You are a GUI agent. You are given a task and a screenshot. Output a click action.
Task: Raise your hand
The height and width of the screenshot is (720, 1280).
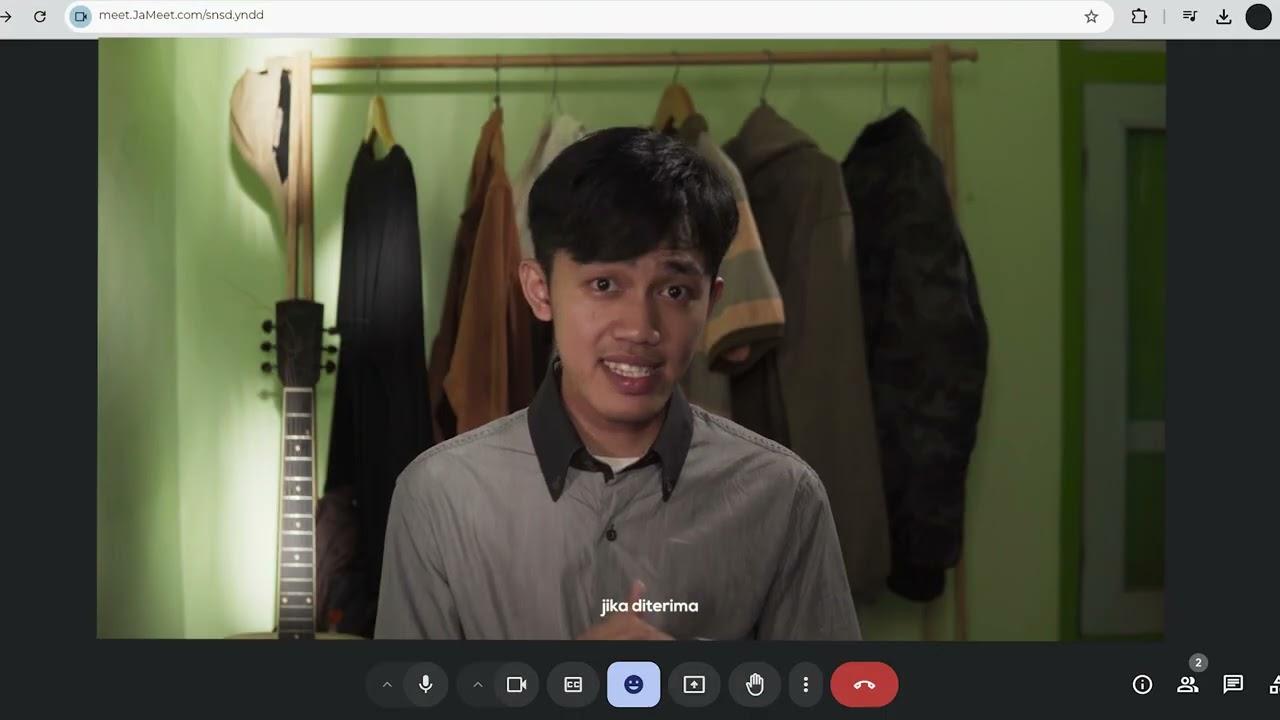(x=755, y=685)
